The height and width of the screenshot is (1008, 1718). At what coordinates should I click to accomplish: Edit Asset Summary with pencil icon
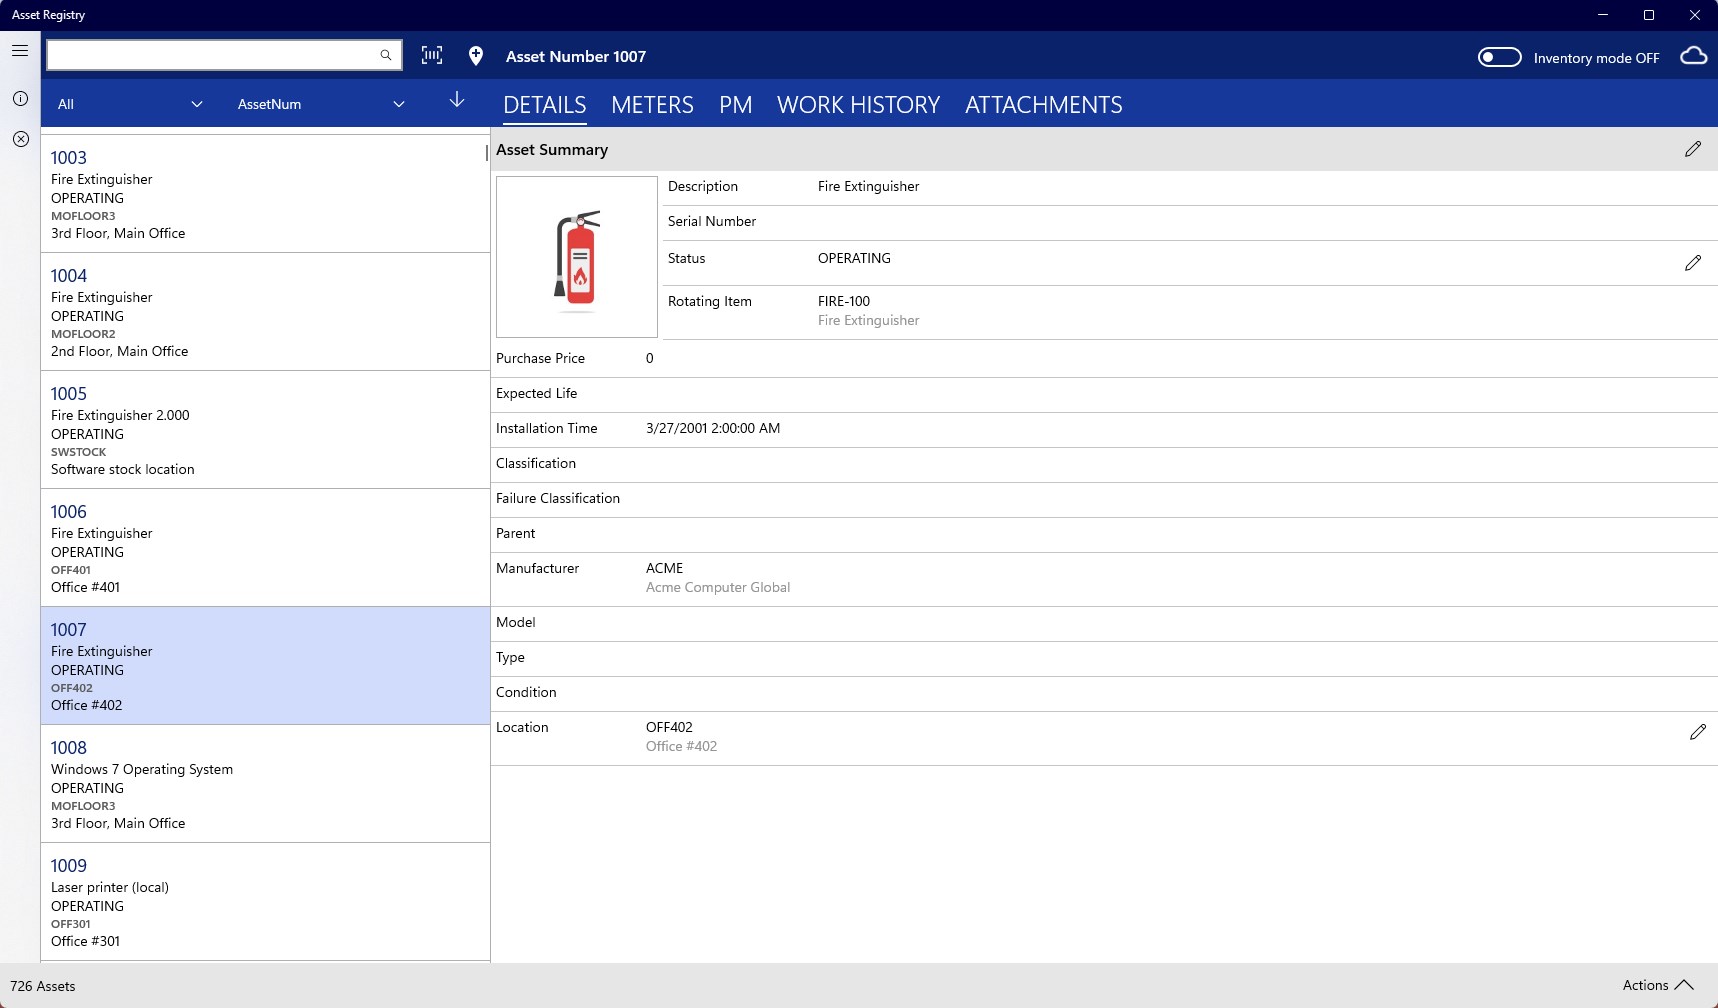(1692, 149)
